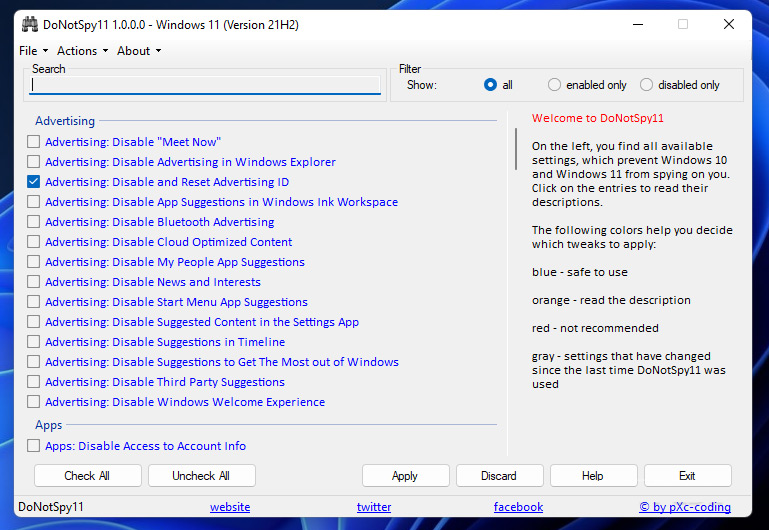This screenshot has height=530, width=769.
Task: Check Disable Suggestions in Timeline checkbox
Action: (33, 342)
